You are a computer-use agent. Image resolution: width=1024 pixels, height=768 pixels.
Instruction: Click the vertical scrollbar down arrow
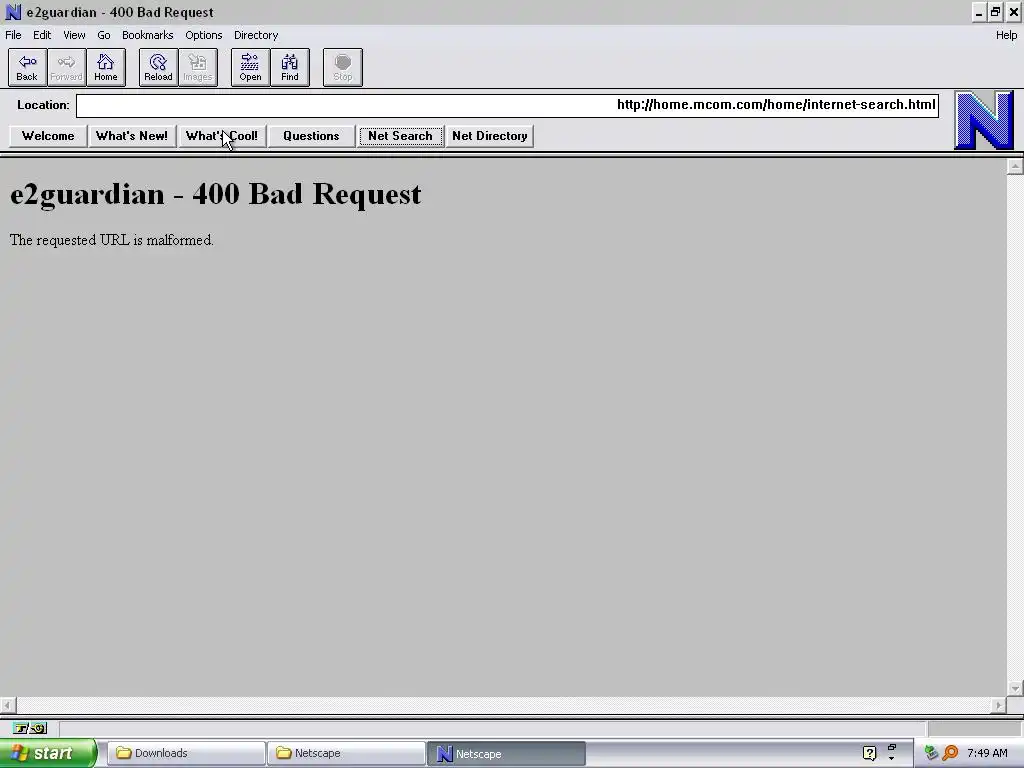1015,688
